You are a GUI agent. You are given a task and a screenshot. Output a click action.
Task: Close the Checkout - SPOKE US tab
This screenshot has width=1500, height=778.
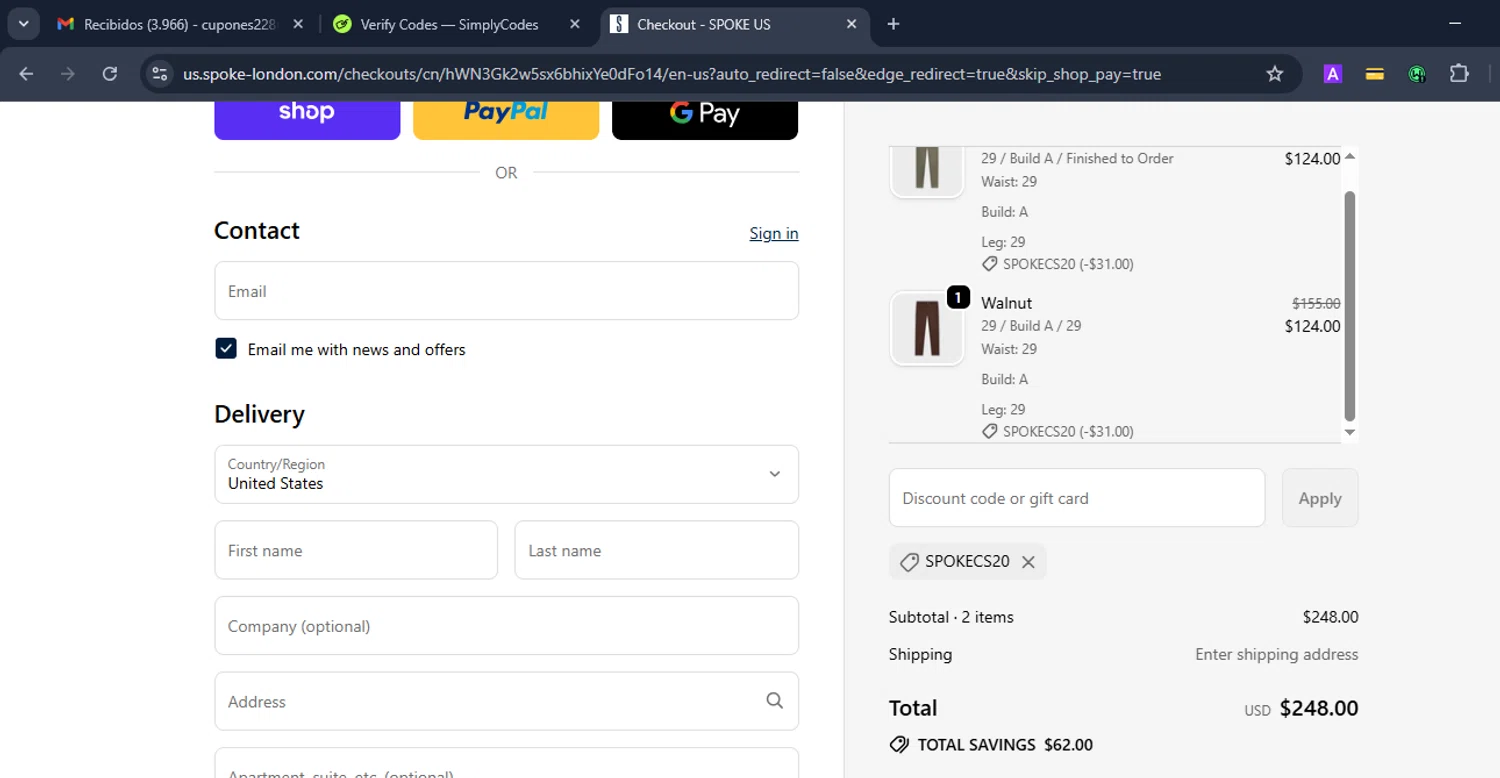coord(851,24)
